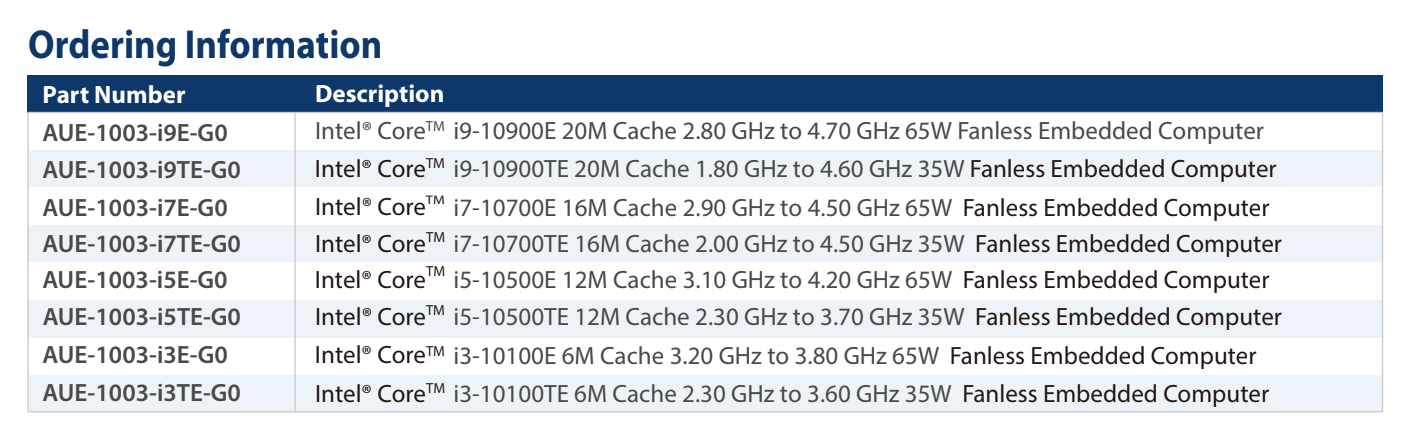The image size is (1416, 446).
Task: Click the i9-10900E 65W description
Action: (x=789, y=132)
